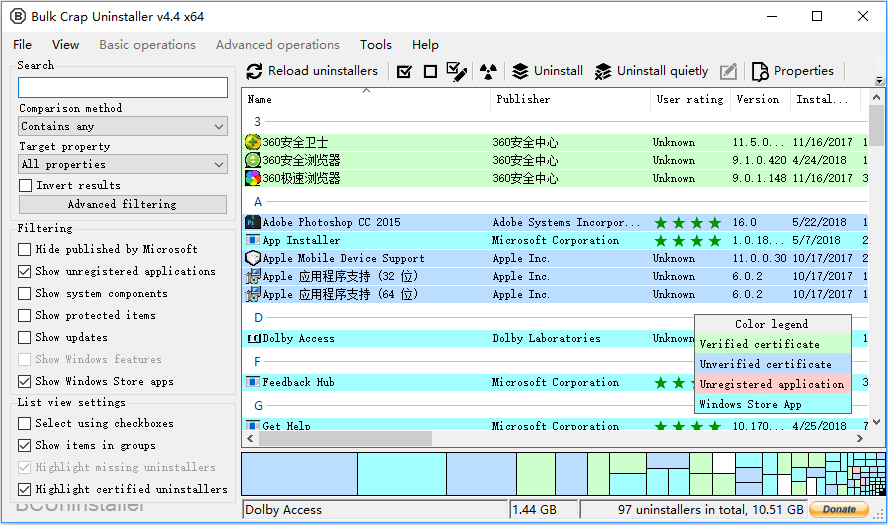Click the App Installer row icon

pyautogui.click(x=253, y=240)
